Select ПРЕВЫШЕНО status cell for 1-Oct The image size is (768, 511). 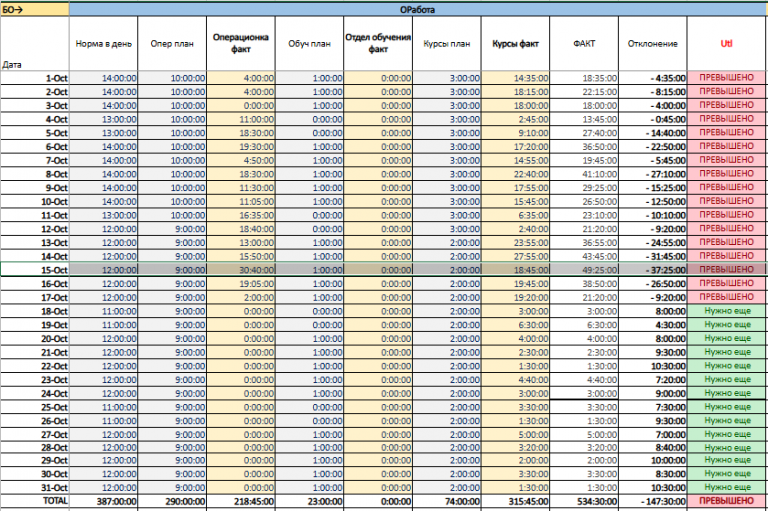727,78
